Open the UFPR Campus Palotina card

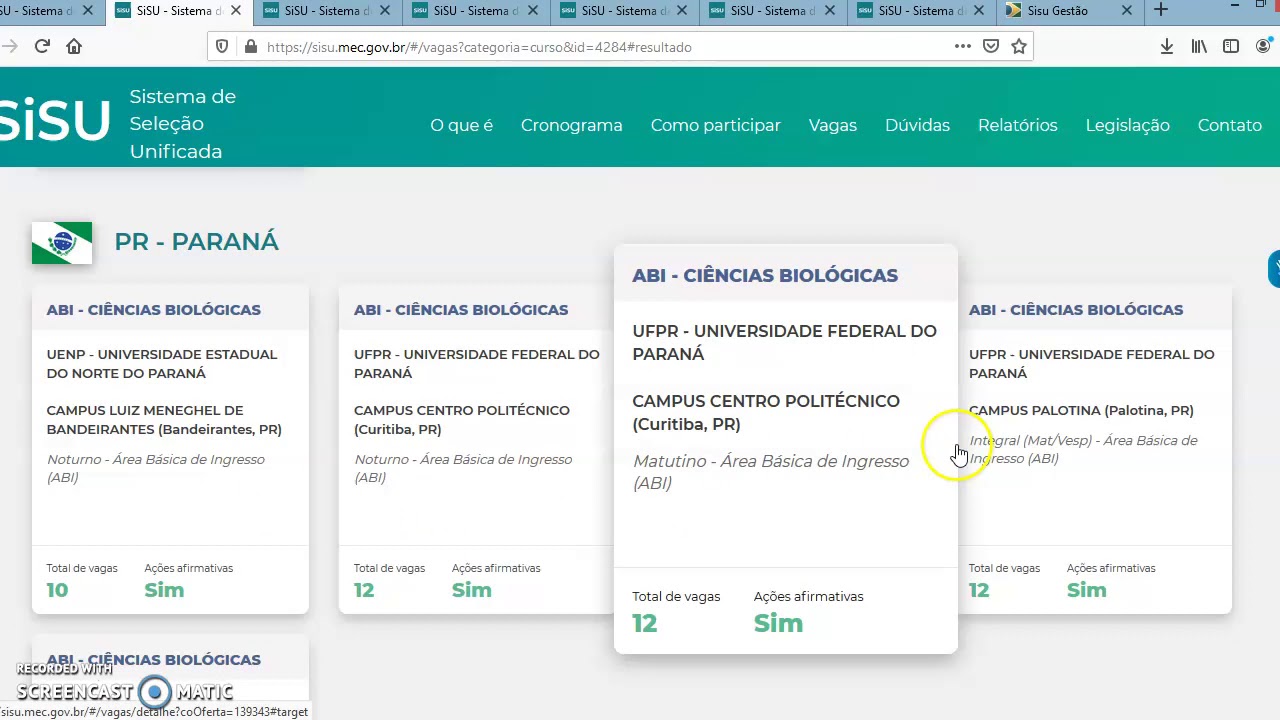coord(1094,450)
